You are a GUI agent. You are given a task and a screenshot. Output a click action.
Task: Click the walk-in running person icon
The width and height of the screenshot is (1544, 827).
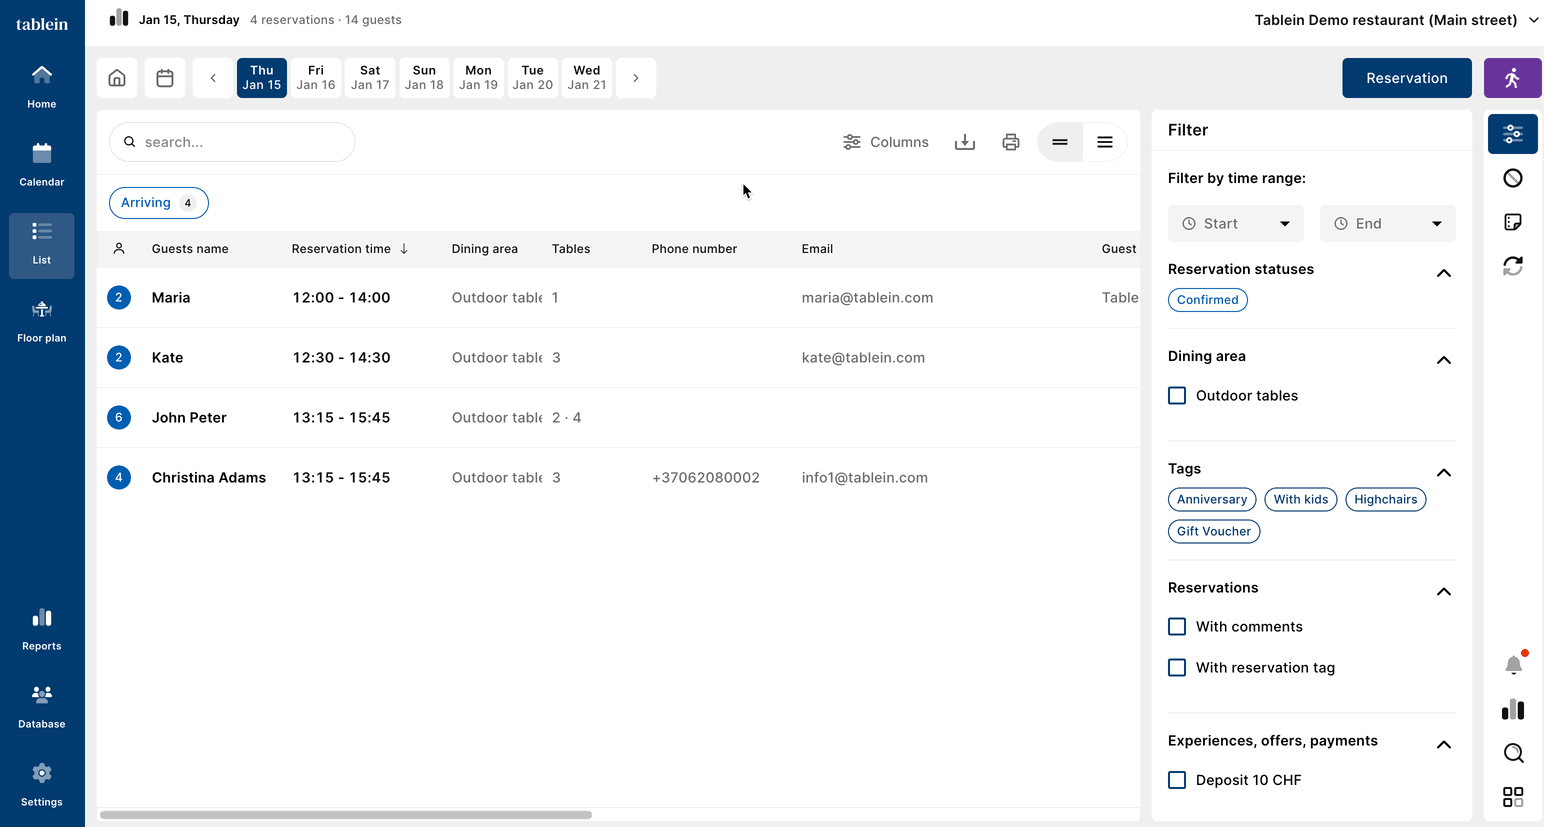[1512, 78]
